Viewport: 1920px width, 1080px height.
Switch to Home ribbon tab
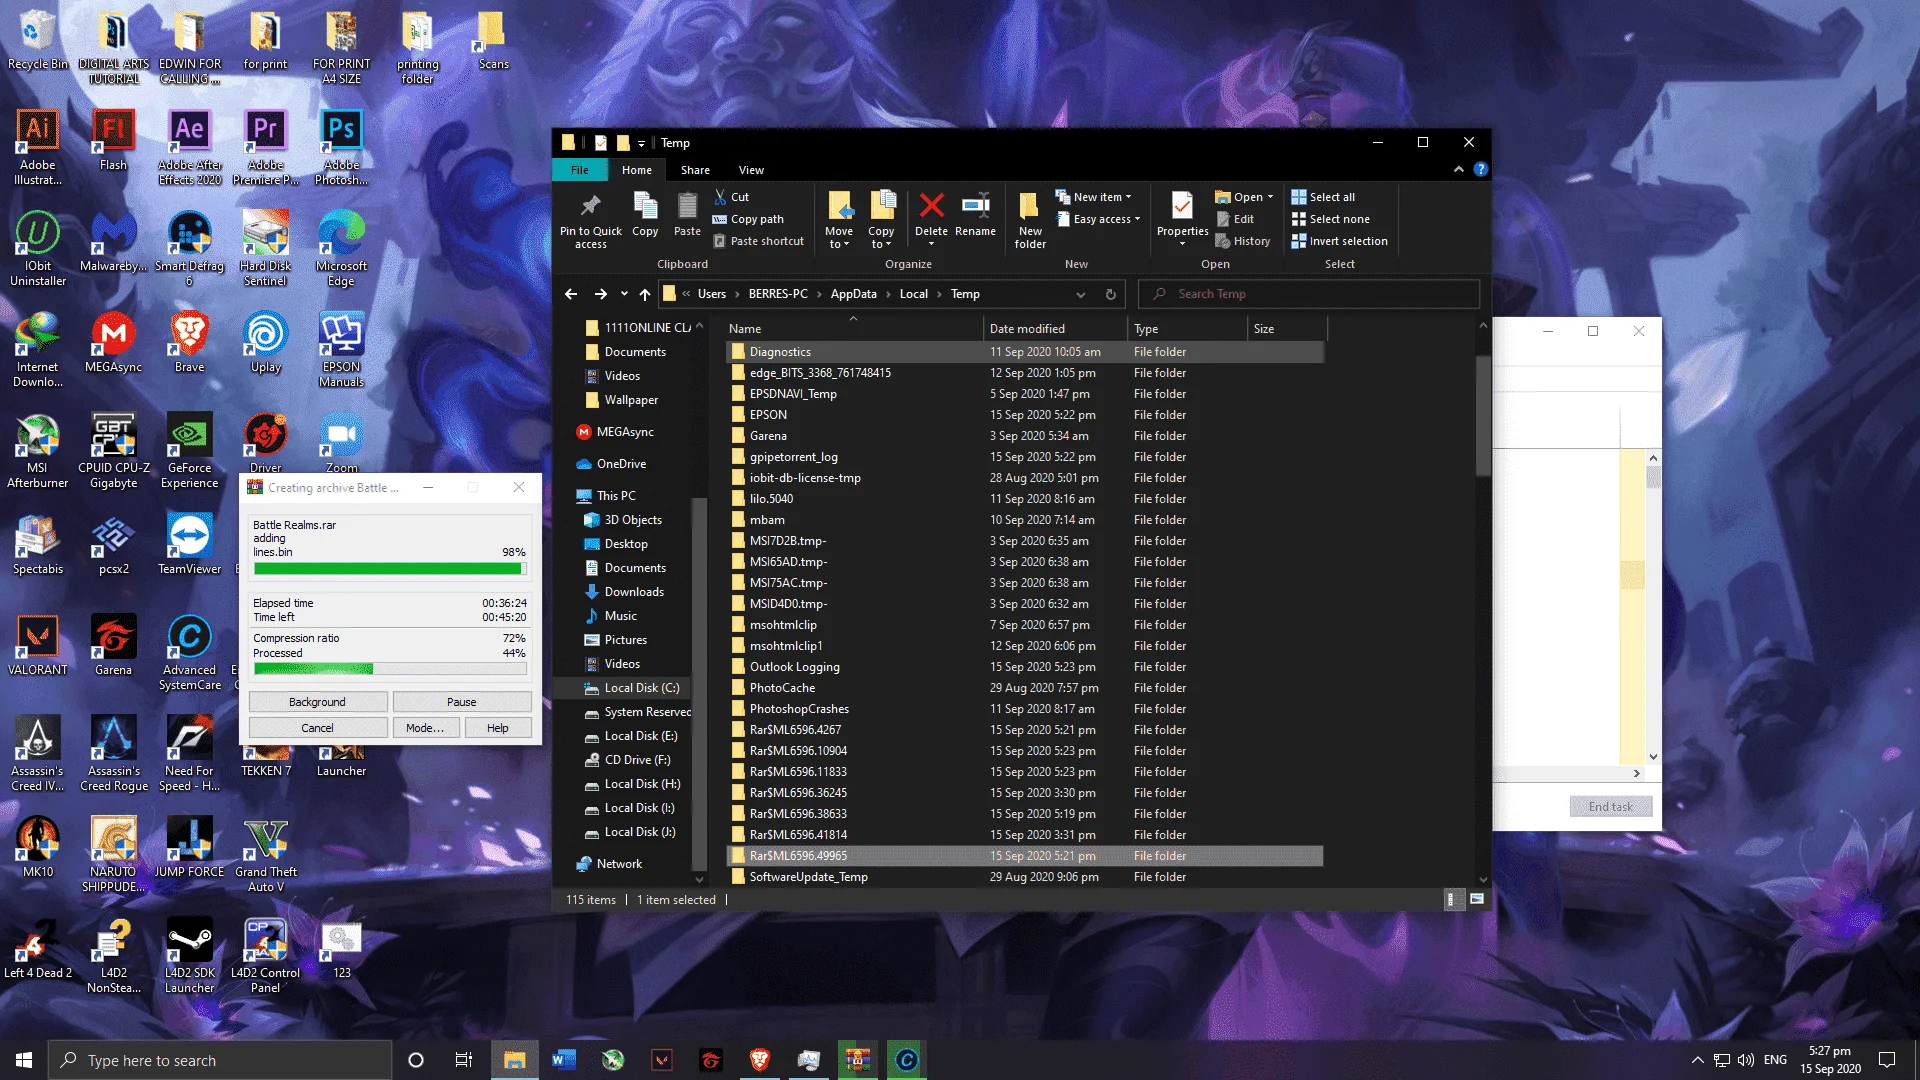click(637, 170)
